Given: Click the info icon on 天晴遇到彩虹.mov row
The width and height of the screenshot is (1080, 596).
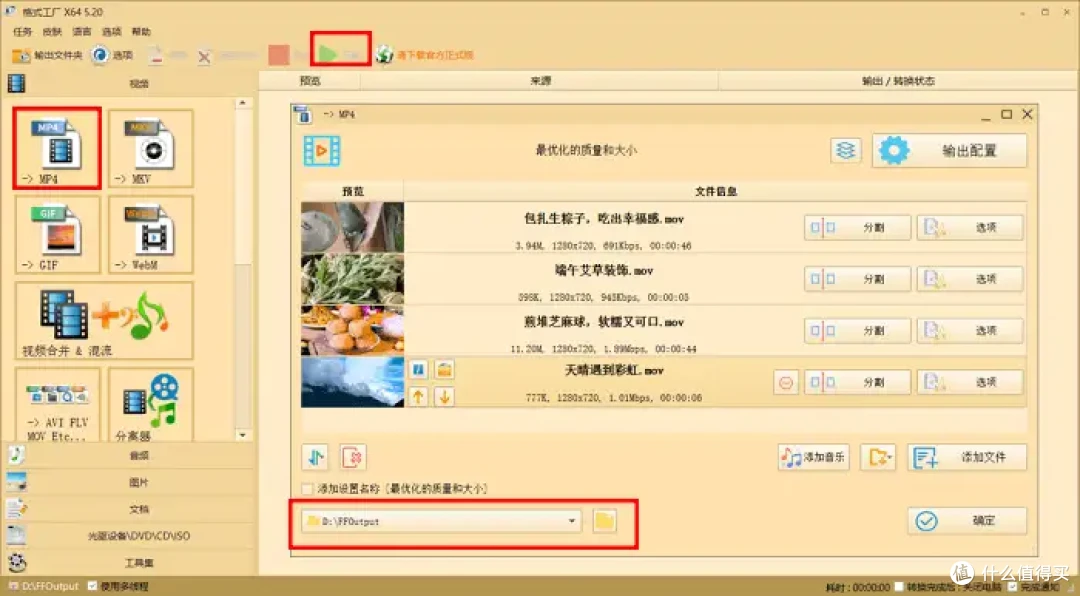Looking at the screenshot, I should point(418,370).
